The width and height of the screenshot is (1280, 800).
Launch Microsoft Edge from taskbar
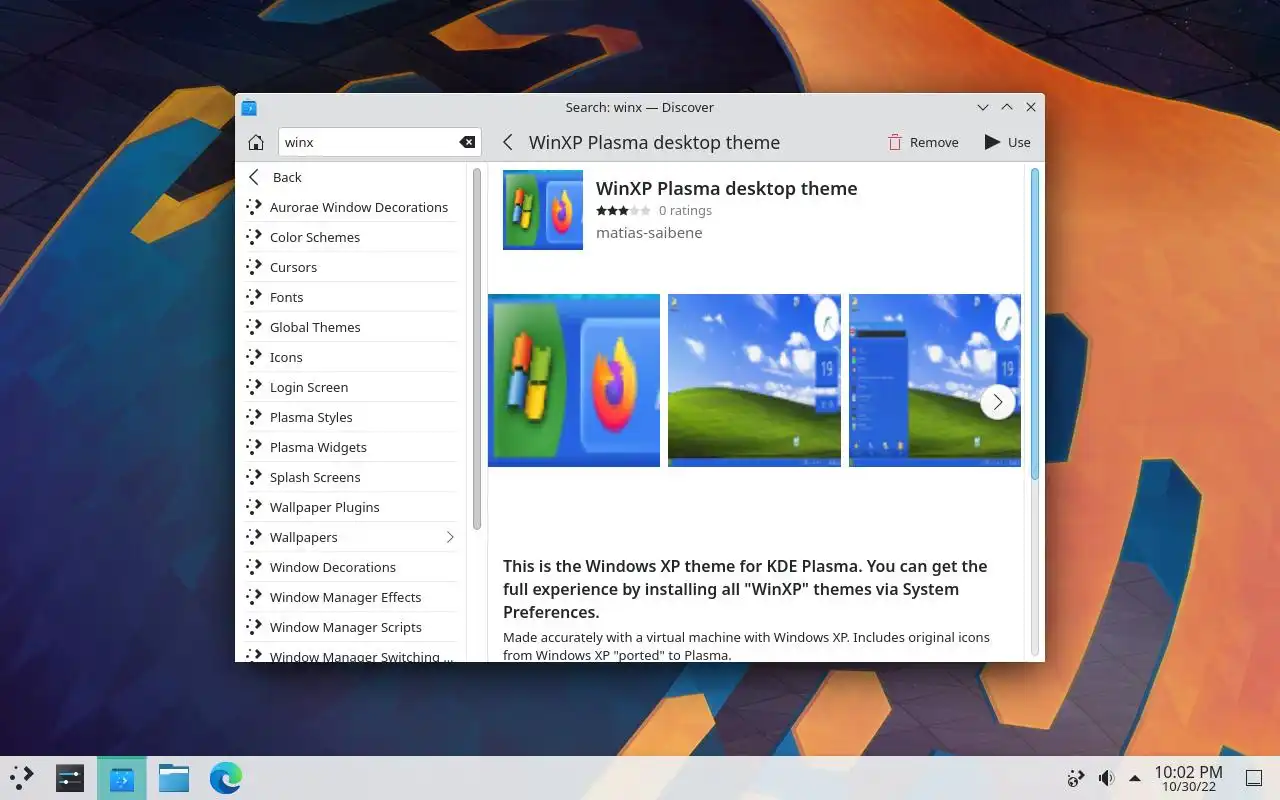click(226, 778)
